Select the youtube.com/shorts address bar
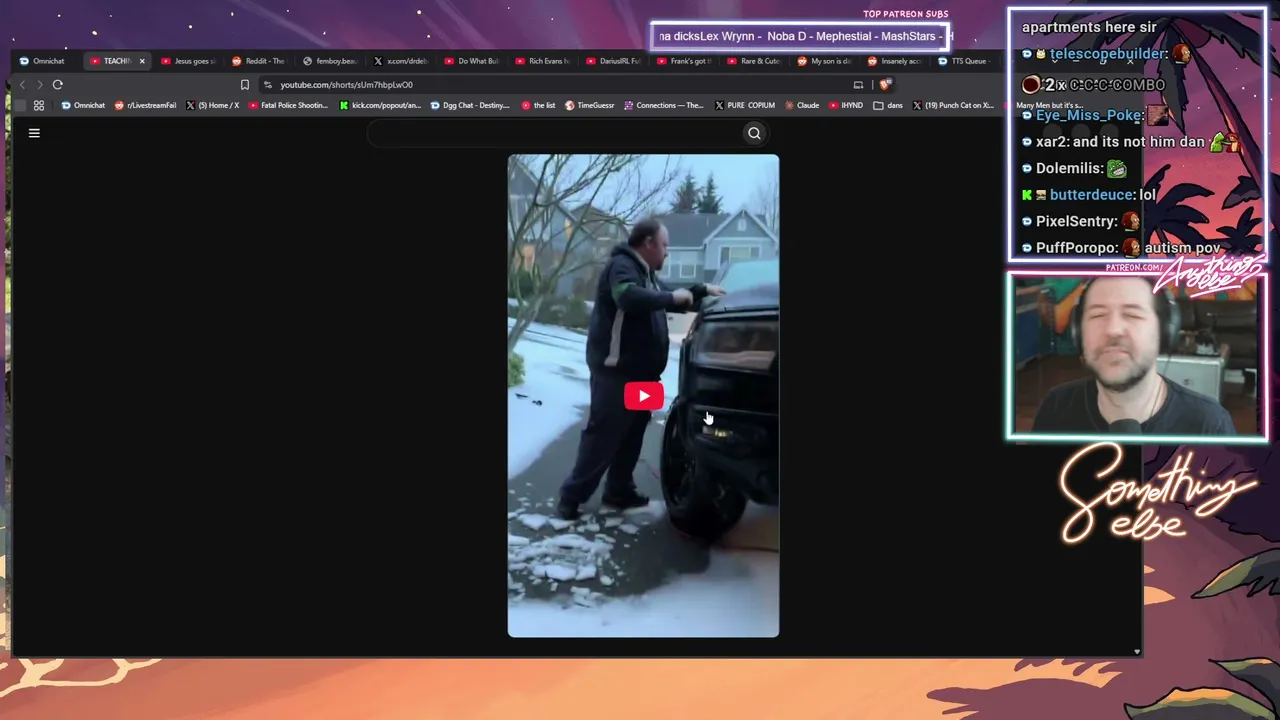The width and height of the screenshot is (1280, 720). coord(346,85)
